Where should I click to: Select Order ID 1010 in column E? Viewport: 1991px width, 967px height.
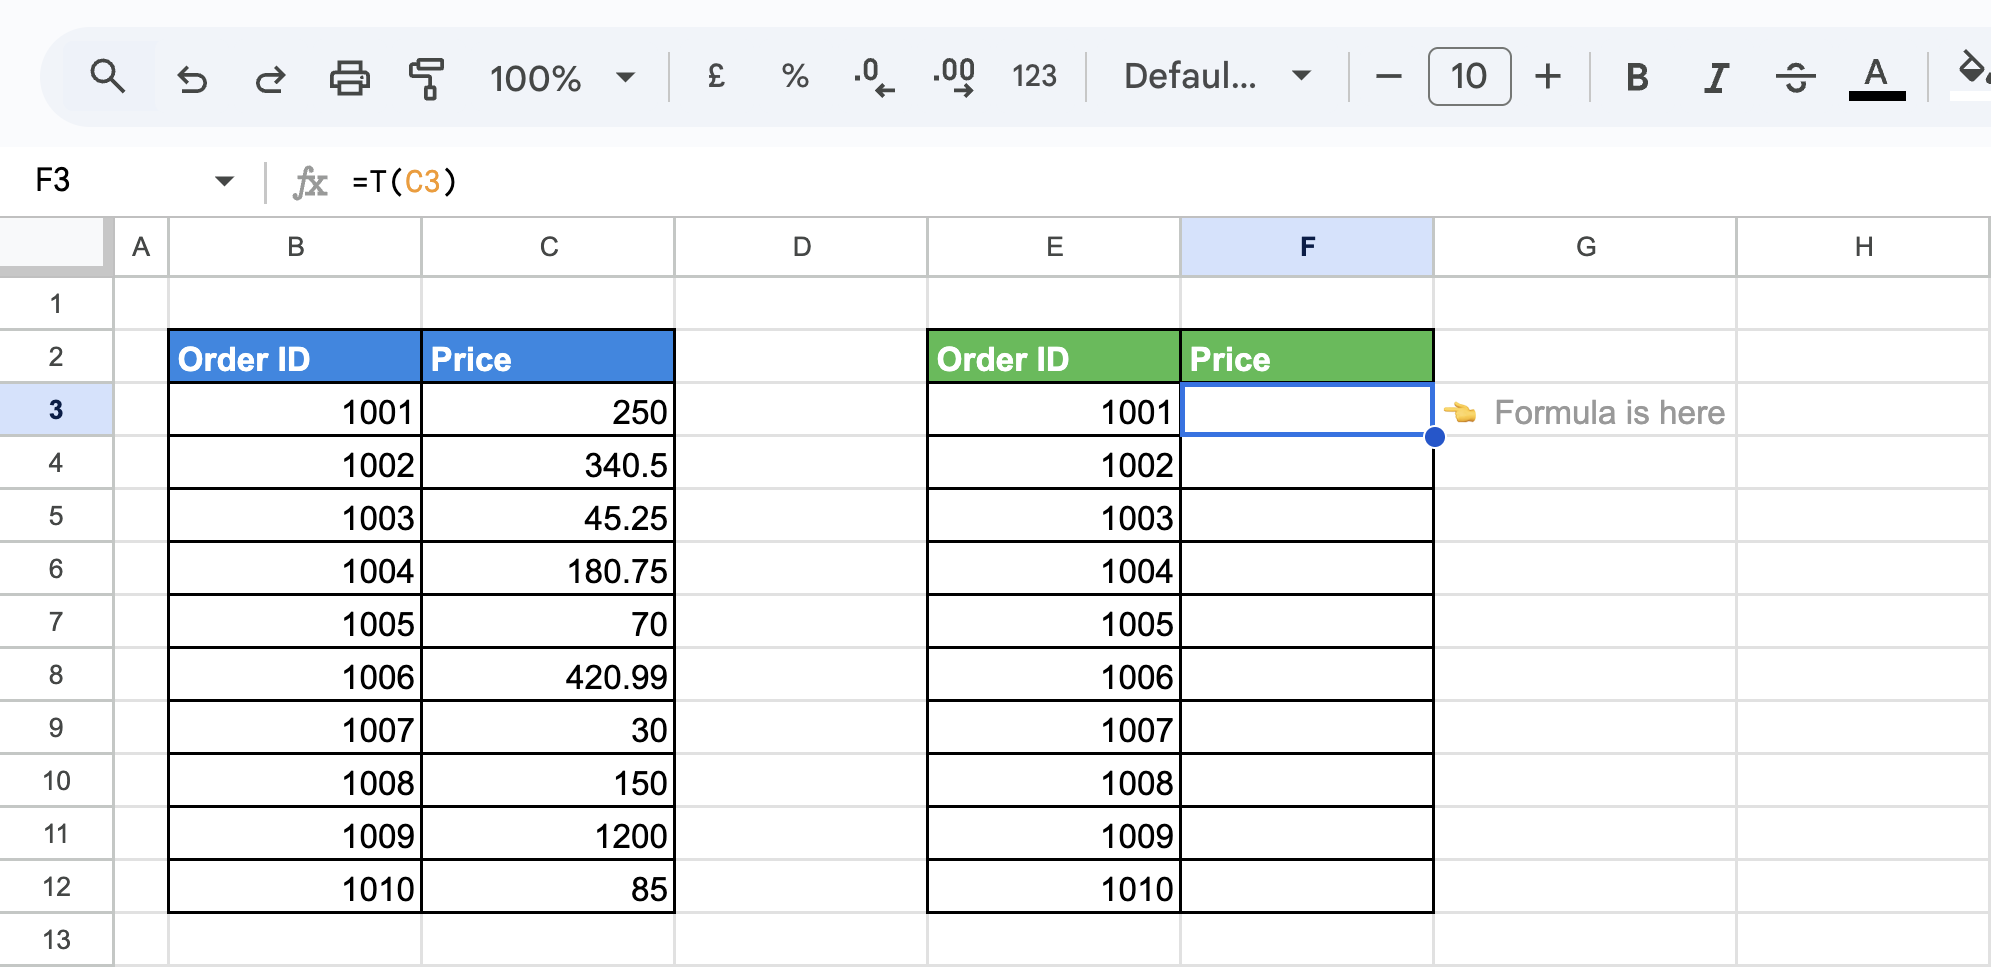(1054, 887)
